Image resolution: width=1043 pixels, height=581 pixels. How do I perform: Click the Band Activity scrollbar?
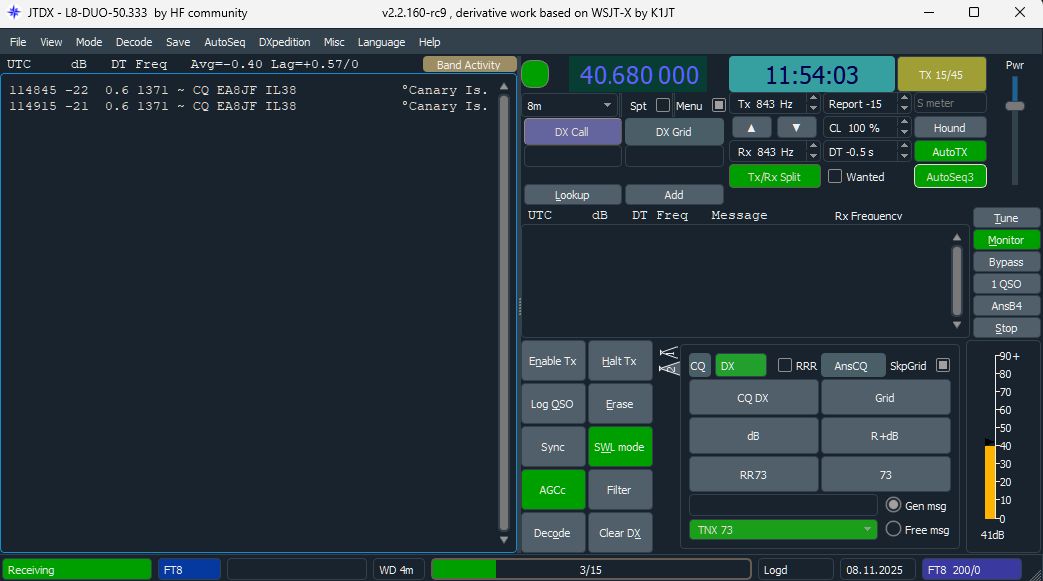(x=504, y=312)
